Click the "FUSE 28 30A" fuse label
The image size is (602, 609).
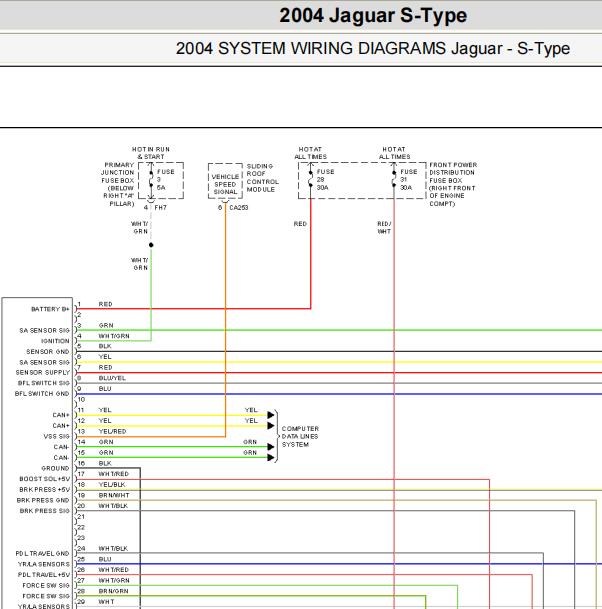(325, 179)
